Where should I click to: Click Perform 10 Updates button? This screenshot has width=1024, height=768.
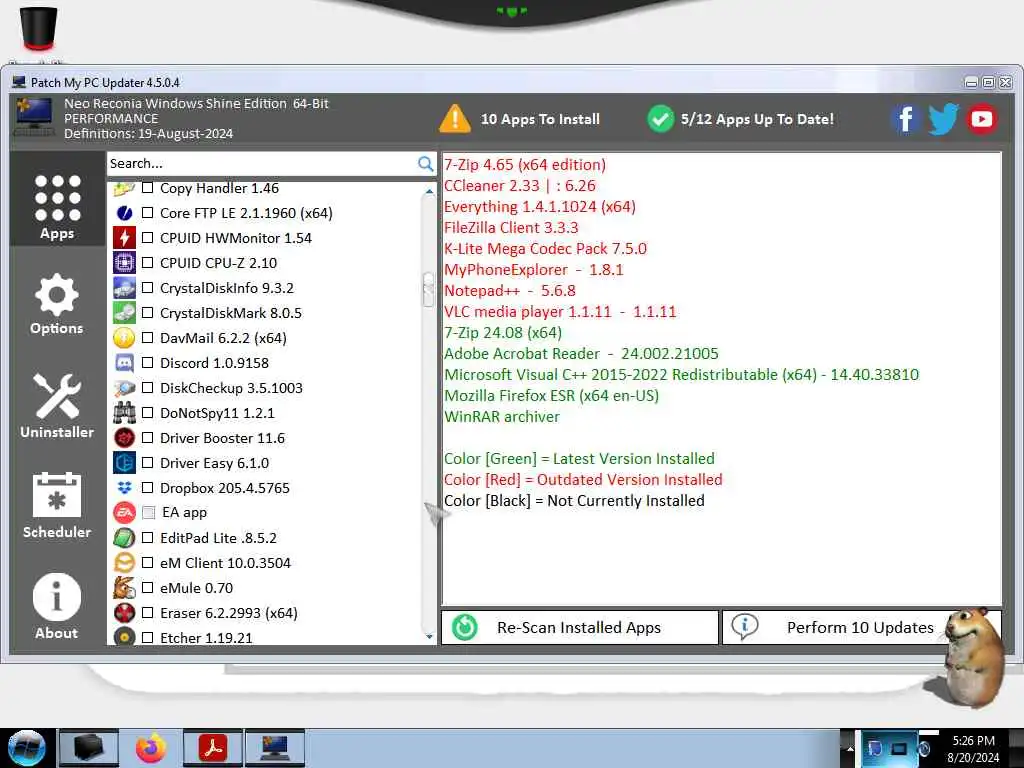tap(861, 628)
